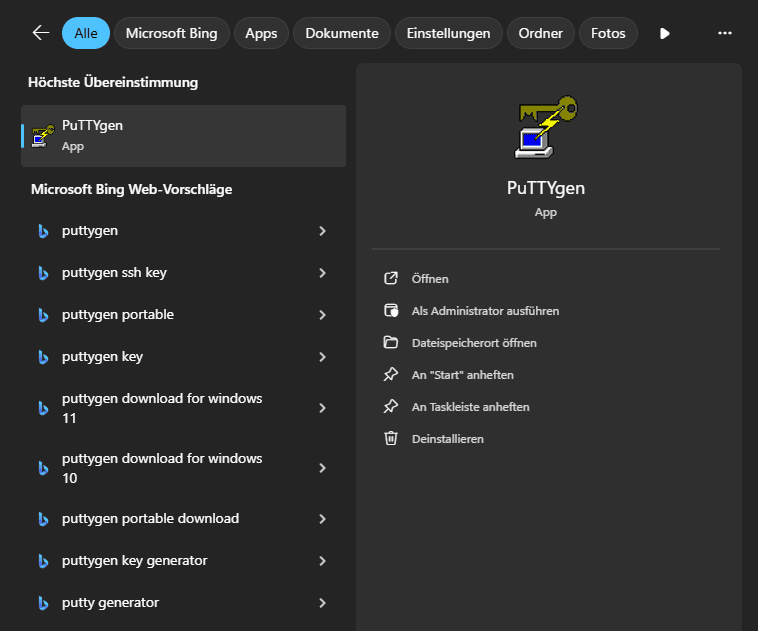Expand chevron for 'putty generator'
The height and width of the screenshot is (631, 758).
pyautogui.click(x=322, y=603)
